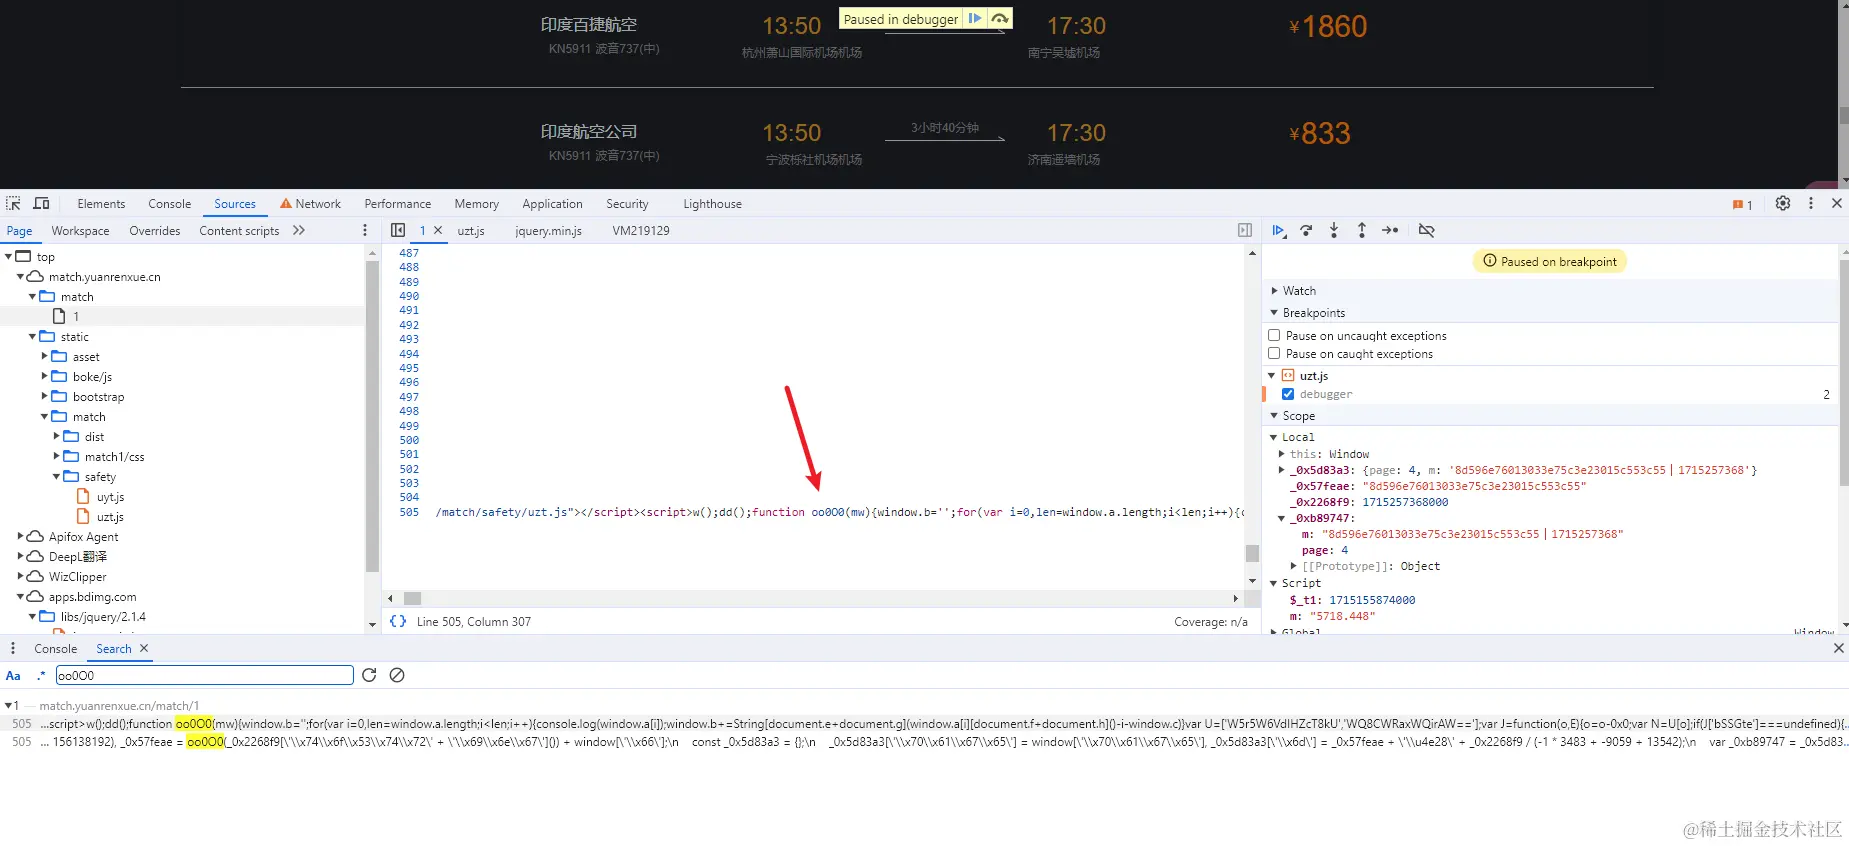Open navigator pane three-dot menu
The height and width of the screenshot is (846, 1849).
click(365, 230)
